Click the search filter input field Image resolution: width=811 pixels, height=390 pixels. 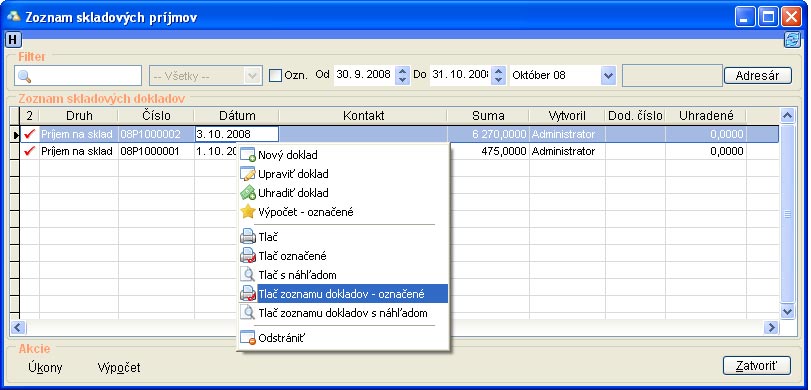pyautogui.click(x=78, y=76)
